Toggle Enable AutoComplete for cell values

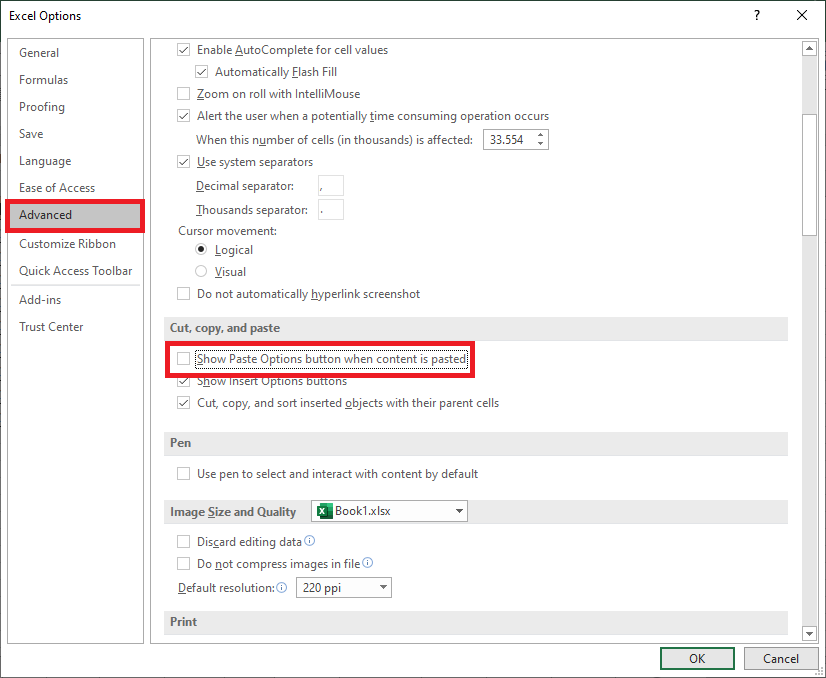tap(183, 50)
